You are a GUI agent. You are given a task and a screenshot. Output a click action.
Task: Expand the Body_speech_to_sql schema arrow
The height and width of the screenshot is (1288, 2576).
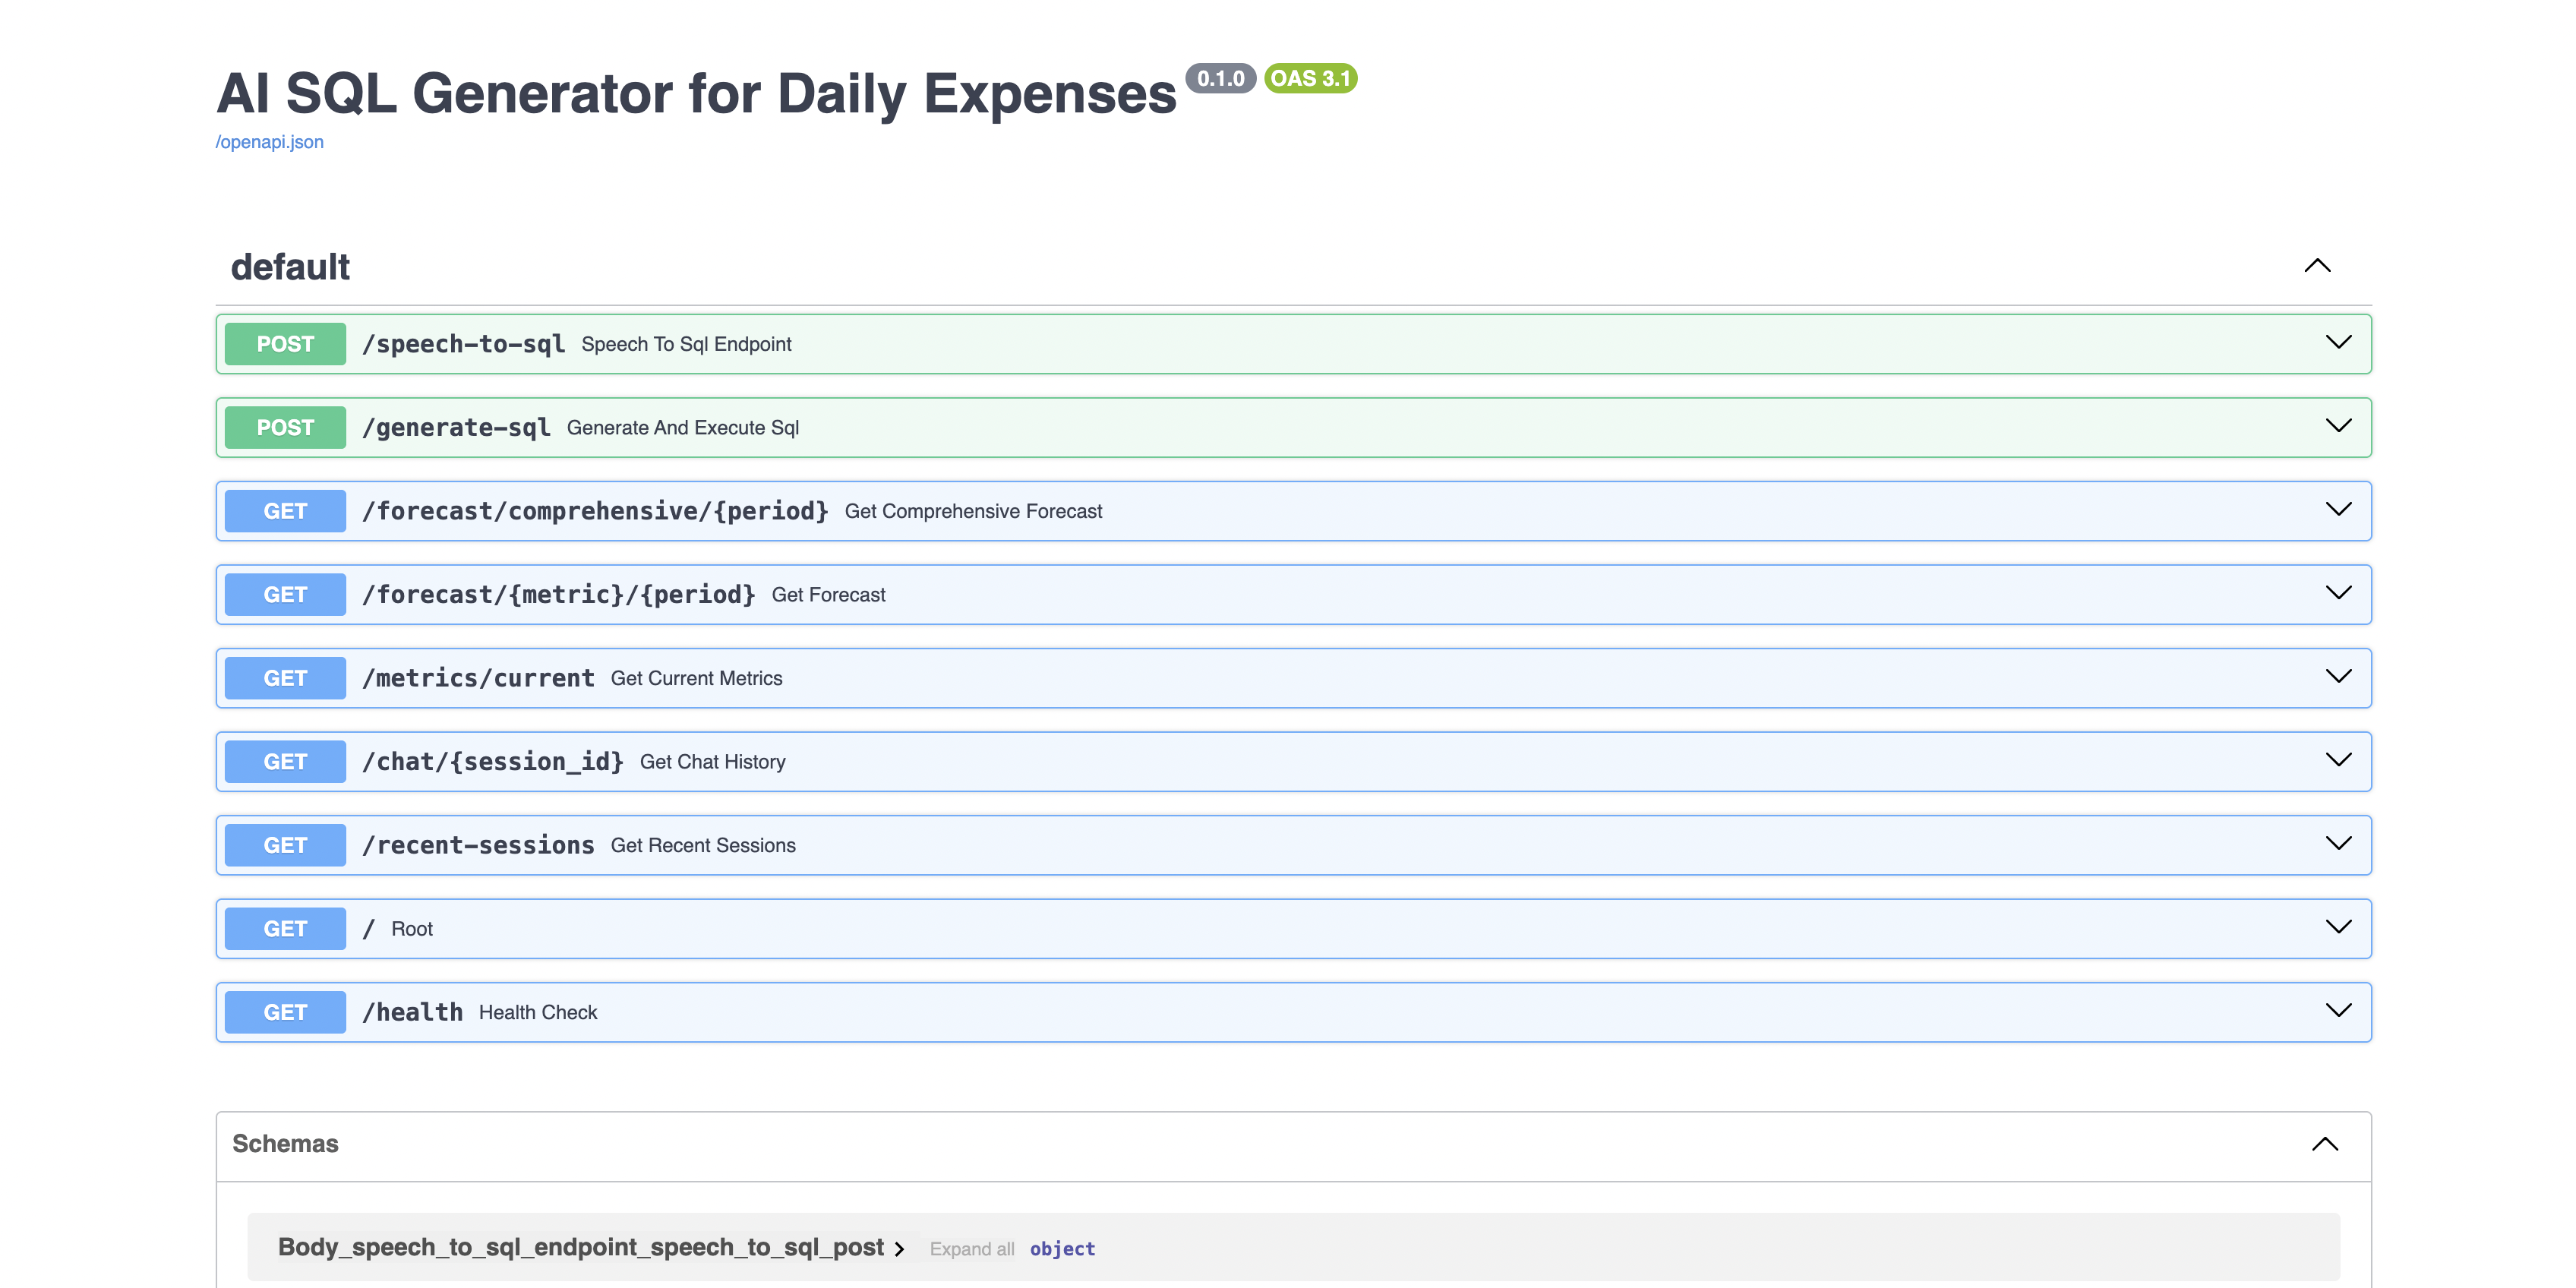899,1249
